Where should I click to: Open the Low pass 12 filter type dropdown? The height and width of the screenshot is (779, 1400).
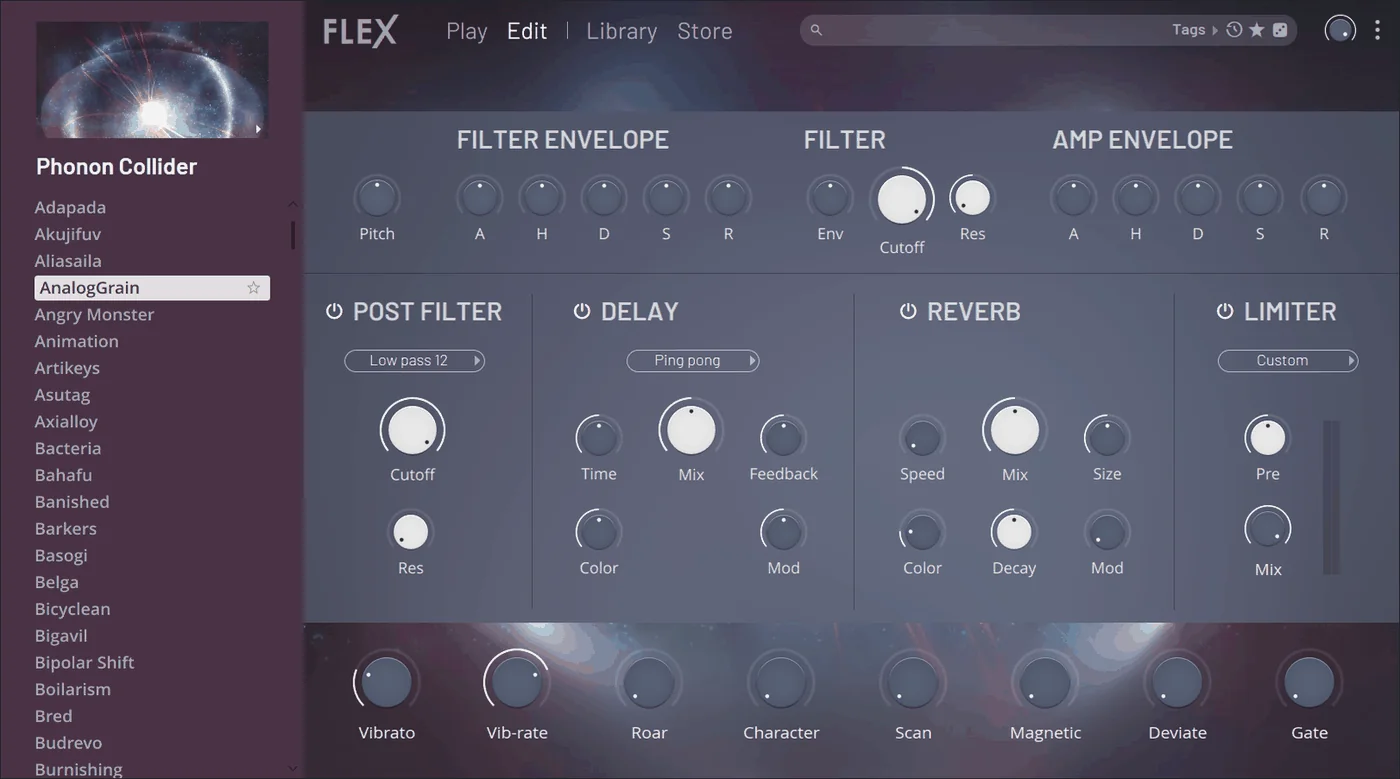[414, 361]
